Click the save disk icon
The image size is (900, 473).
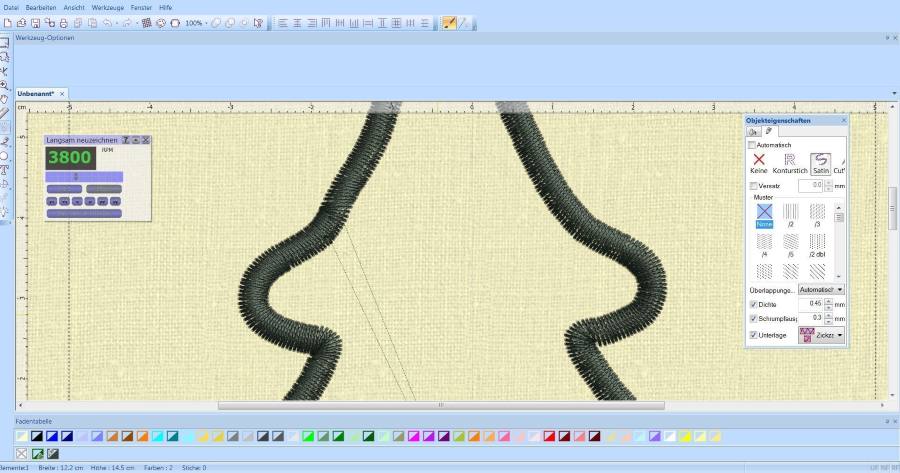pyautogui.click(x=36, y=23)
